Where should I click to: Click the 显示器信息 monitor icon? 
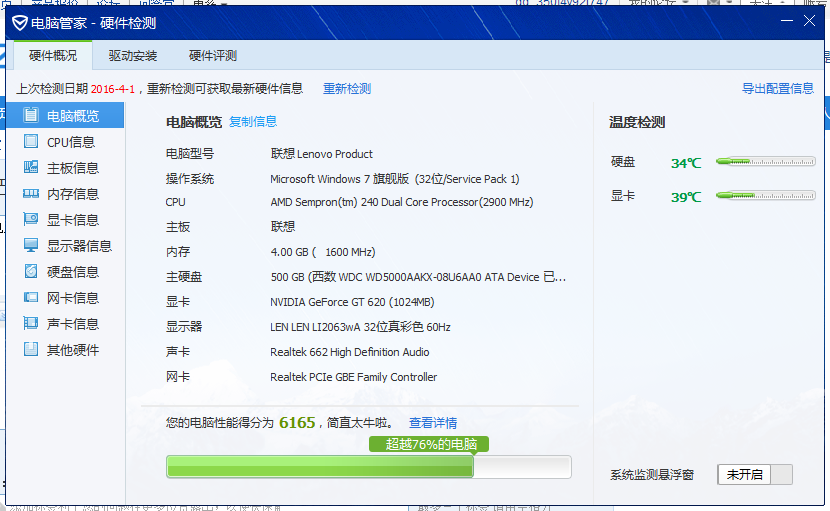[x=31, y=245]
